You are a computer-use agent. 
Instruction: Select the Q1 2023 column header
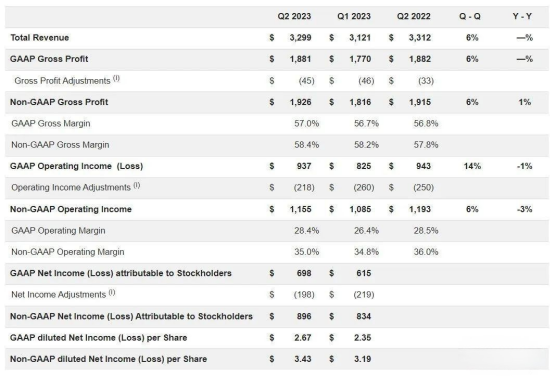354,16
